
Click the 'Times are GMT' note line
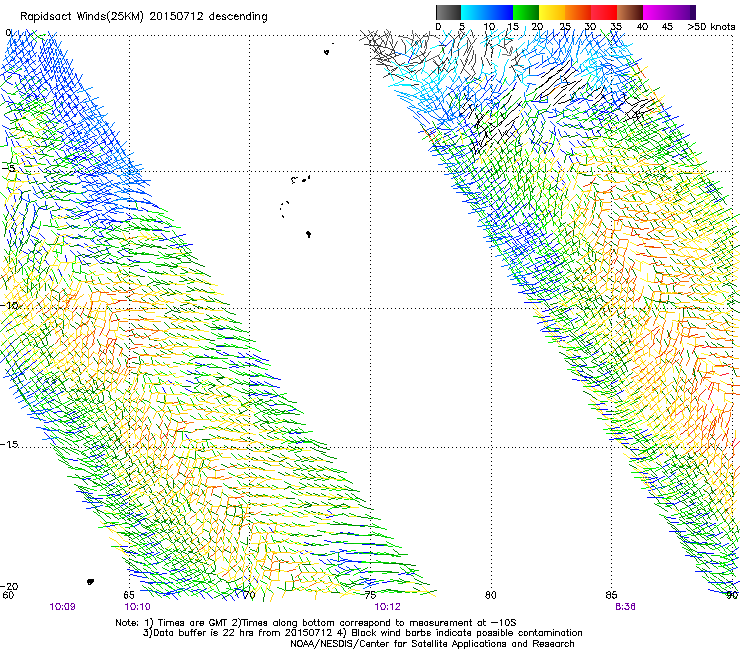316,623
